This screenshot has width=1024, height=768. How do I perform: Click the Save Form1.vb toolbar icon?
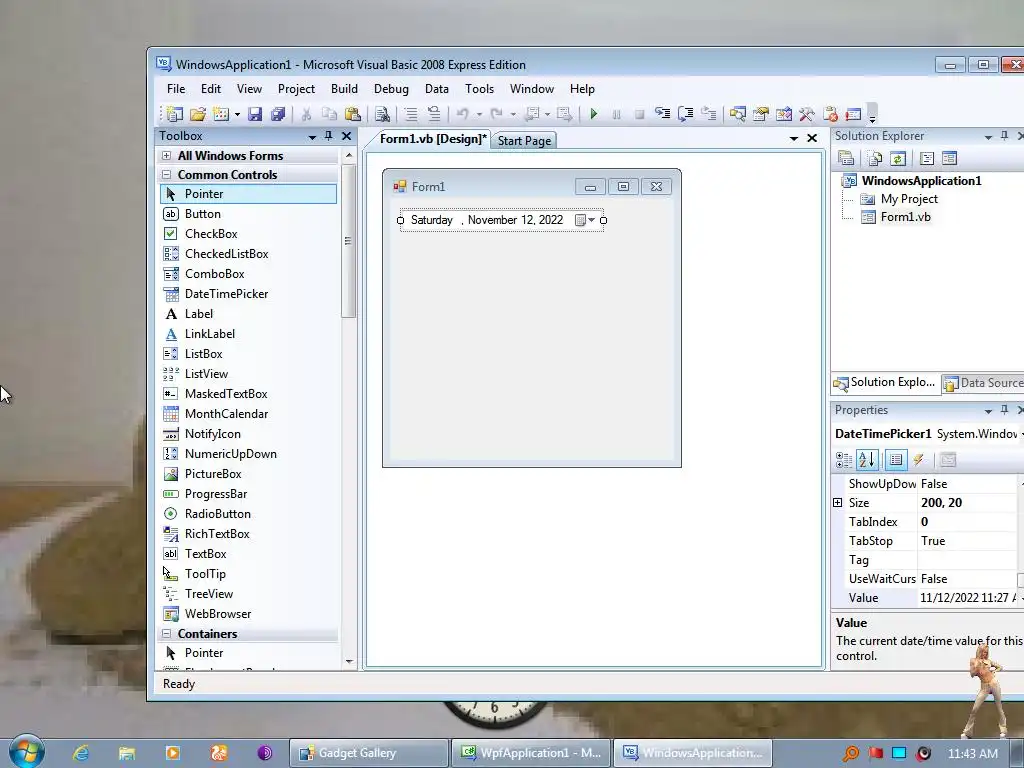tap(255, 114)
